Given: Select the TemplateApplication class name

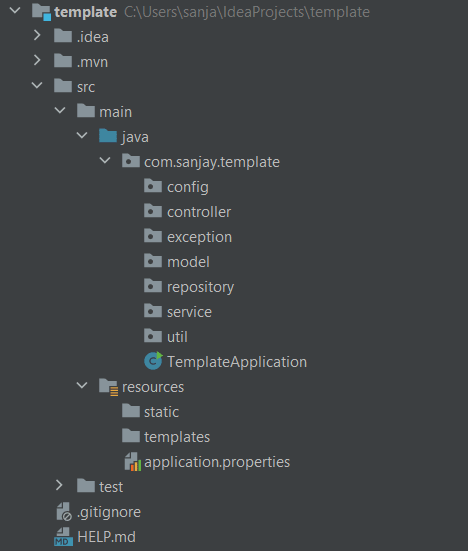Looking at the screenshot, I should click(237, 362).
